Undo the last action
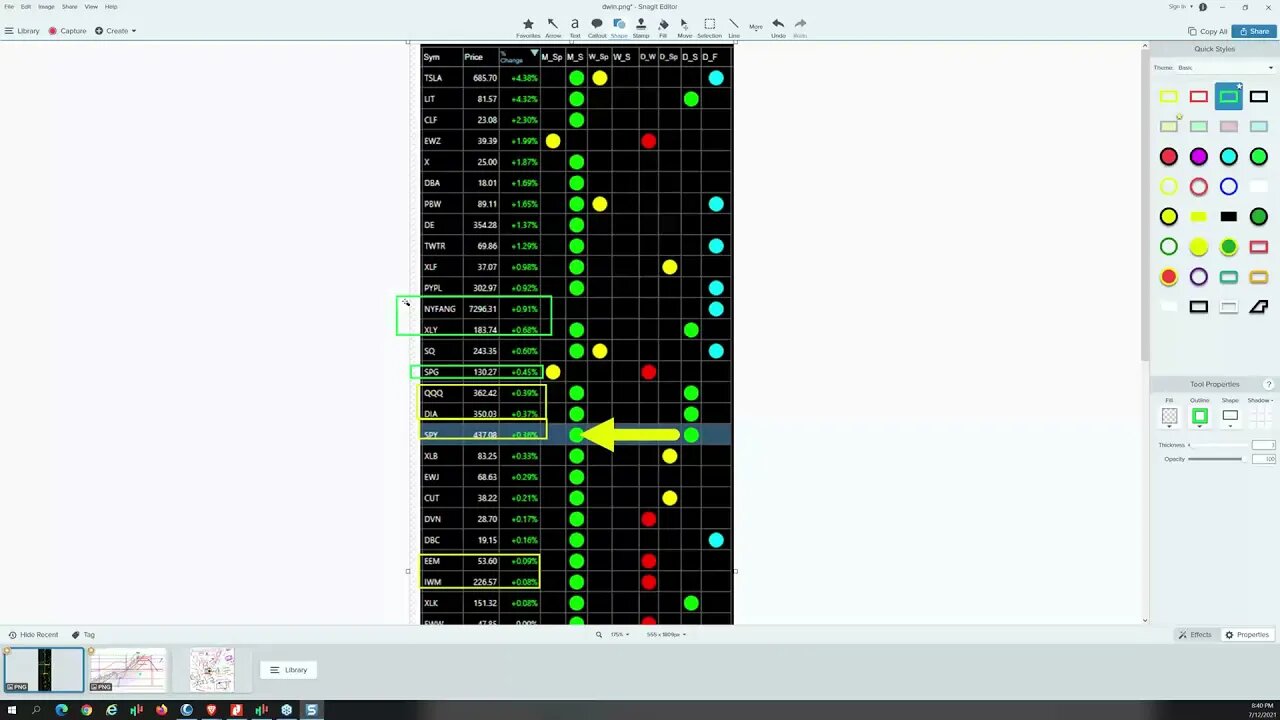Image resolution: width=1280 pixels, height=720 pixels. pyautogui.click(x=778, y=27)
